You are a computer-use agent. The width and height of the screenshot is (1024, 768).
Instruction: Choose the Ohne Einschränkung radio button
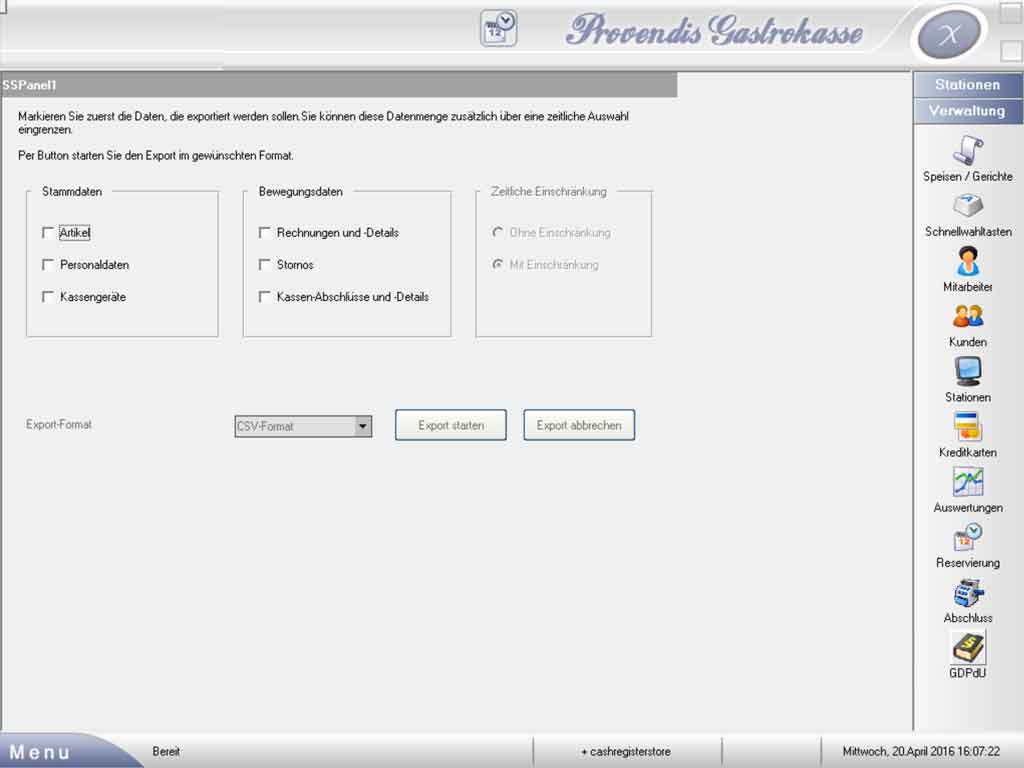[x=498, y=232]
